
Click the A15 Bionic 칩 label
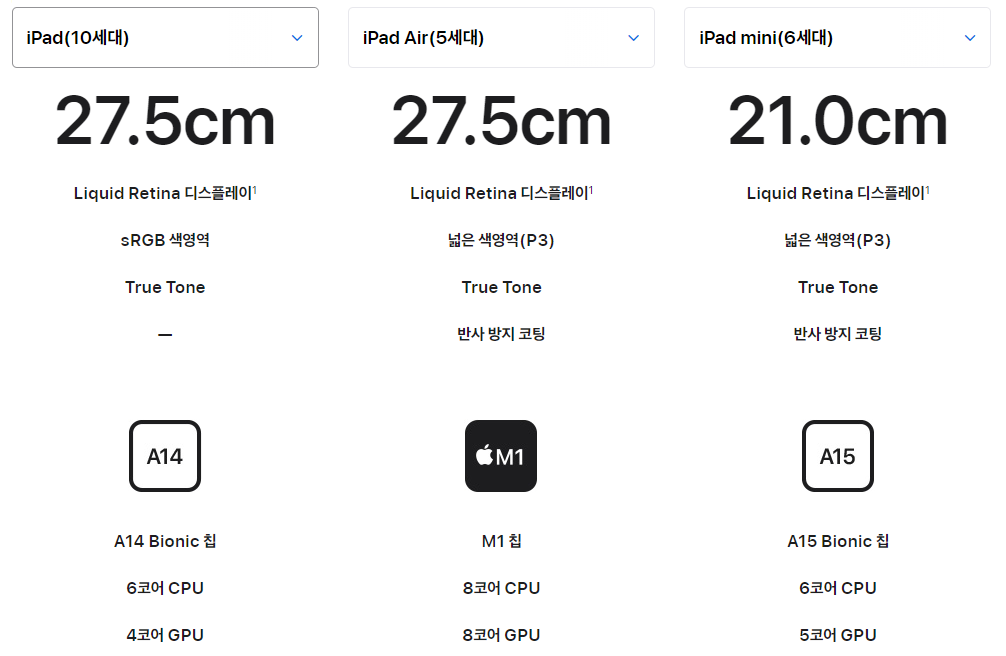[838, 541]
